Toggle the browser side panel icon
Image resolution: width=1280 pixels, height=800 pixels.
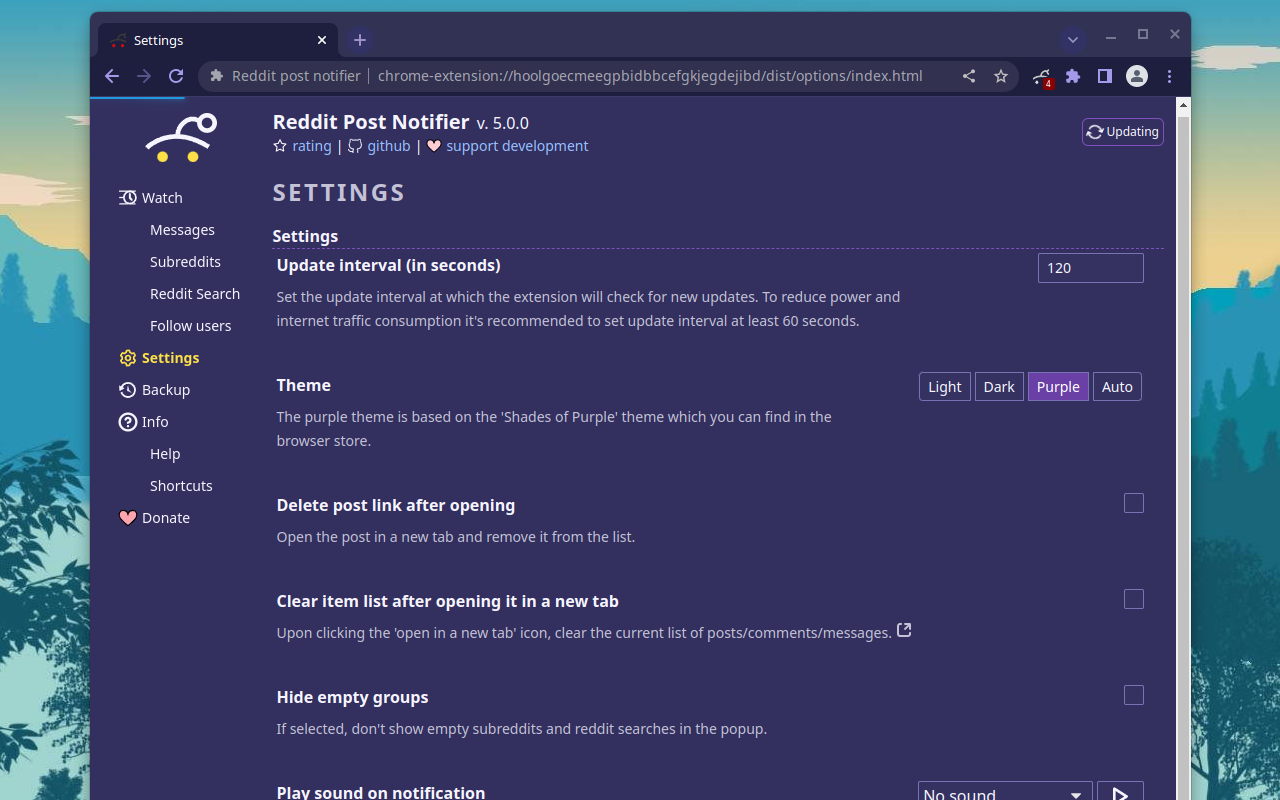1105,76
